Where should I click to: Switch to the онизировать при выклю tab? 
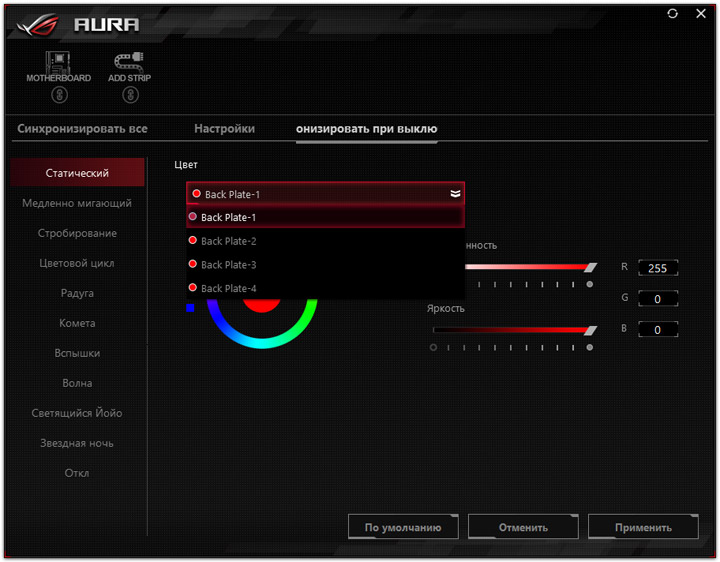(366, 129)
